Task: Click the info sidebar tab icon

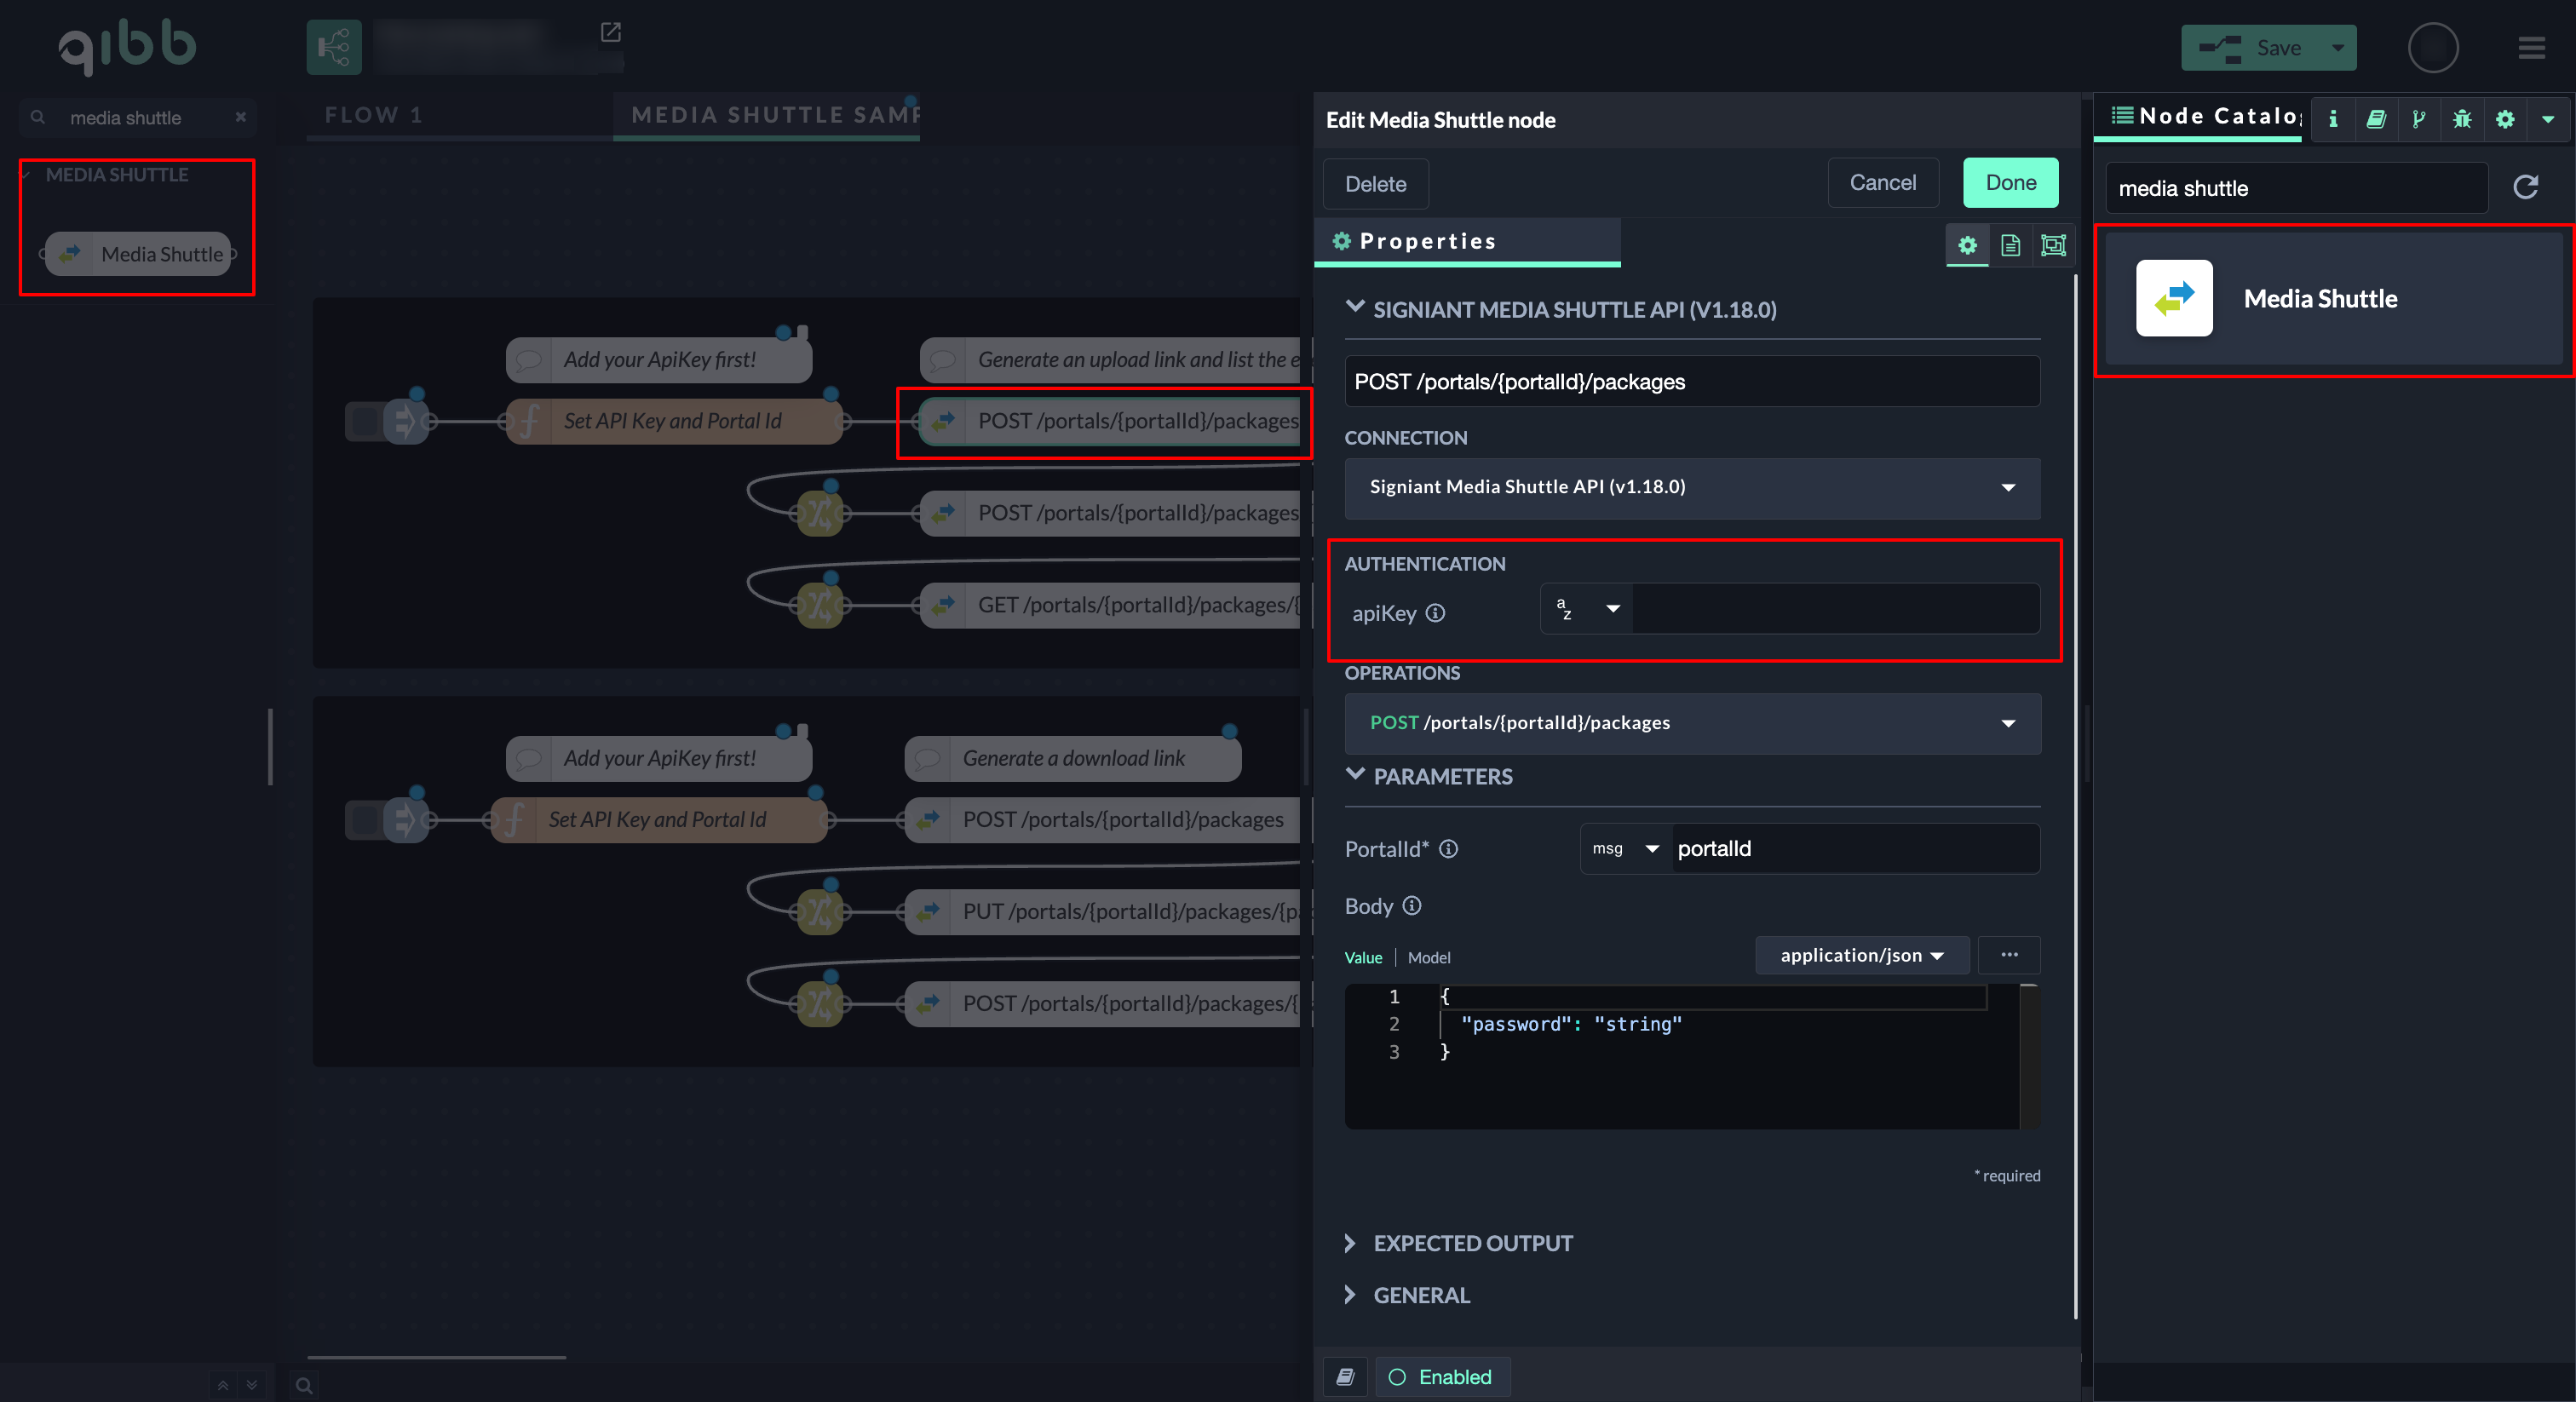Action: pyautogui.click(x=2333, y=119)
